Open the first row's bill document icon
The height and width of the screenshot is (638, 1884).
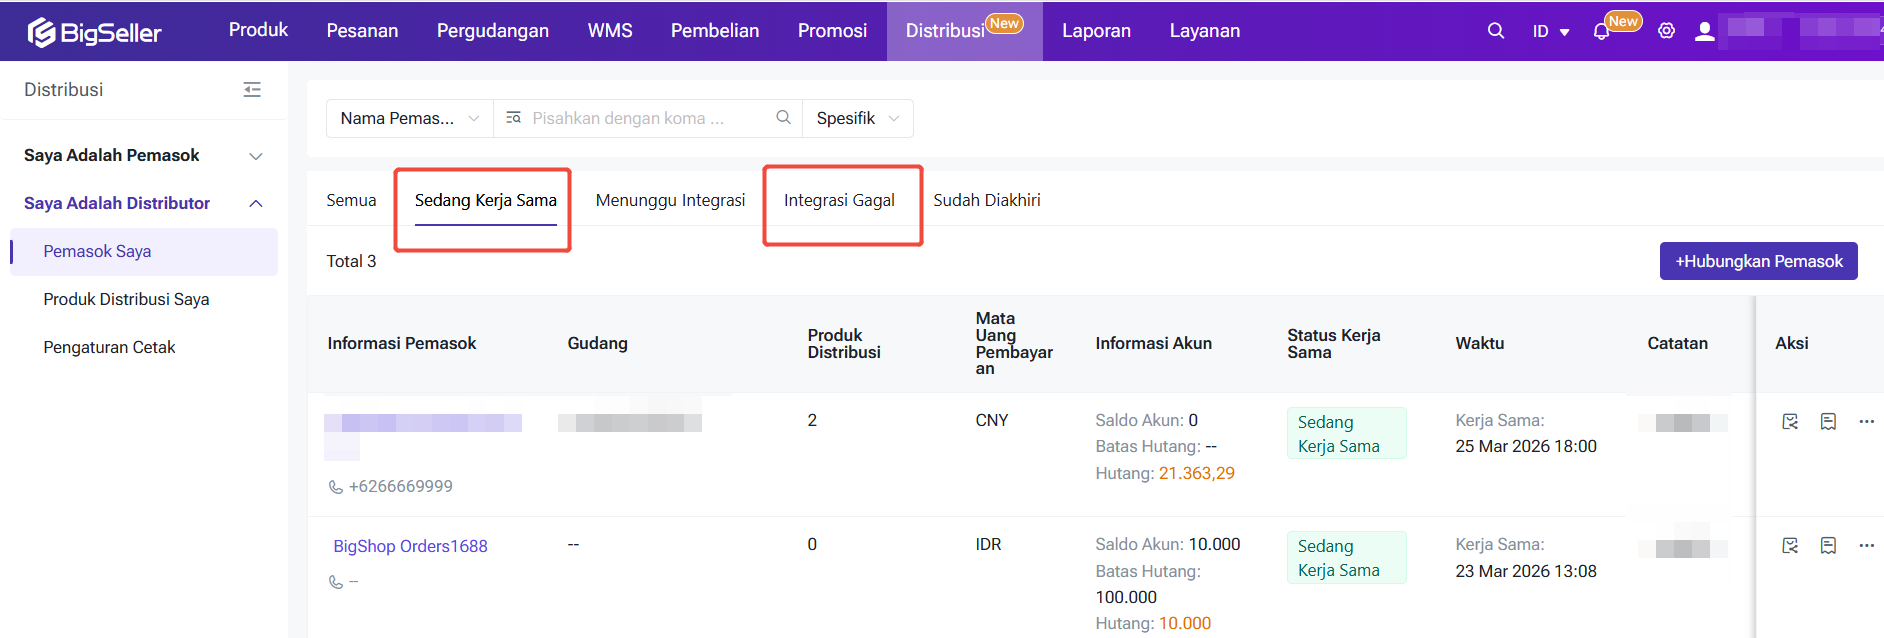tap(1828, 422)
